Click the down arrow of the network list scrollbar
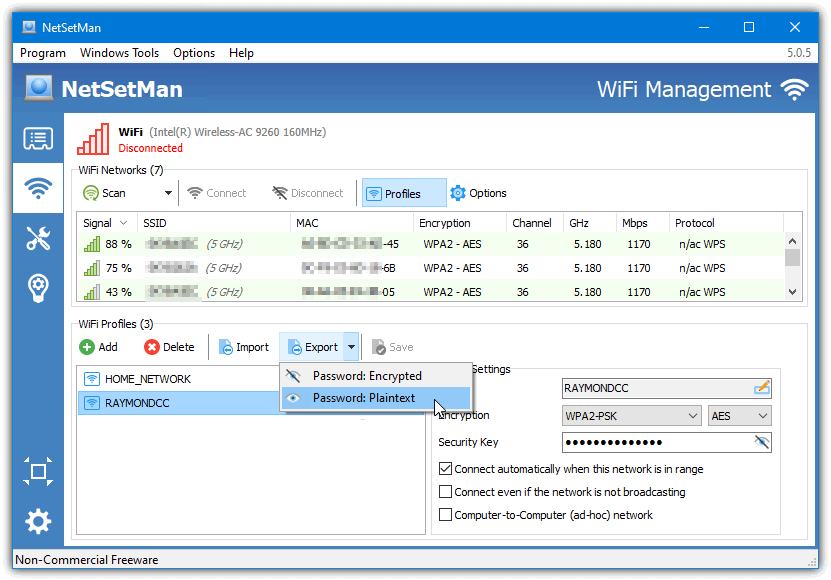 (792, 292)
